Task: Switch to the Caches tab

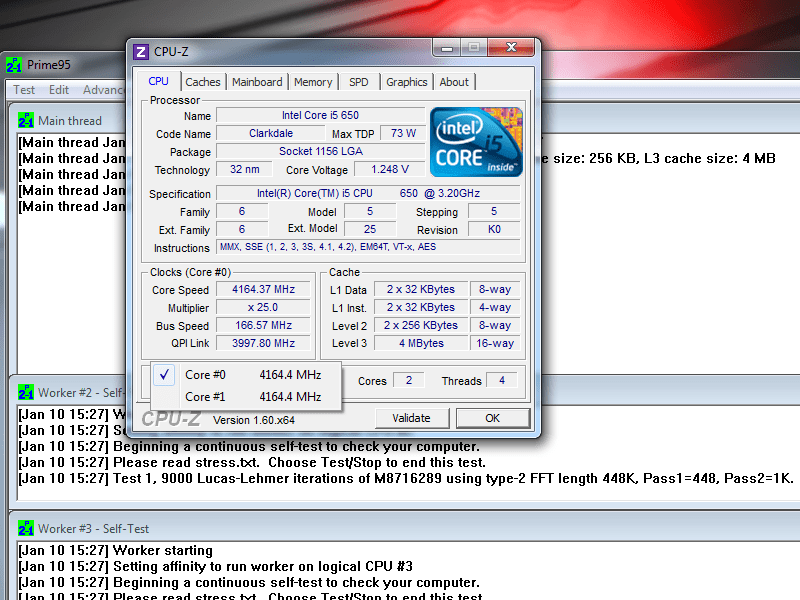Action: (x=203, y=82)
